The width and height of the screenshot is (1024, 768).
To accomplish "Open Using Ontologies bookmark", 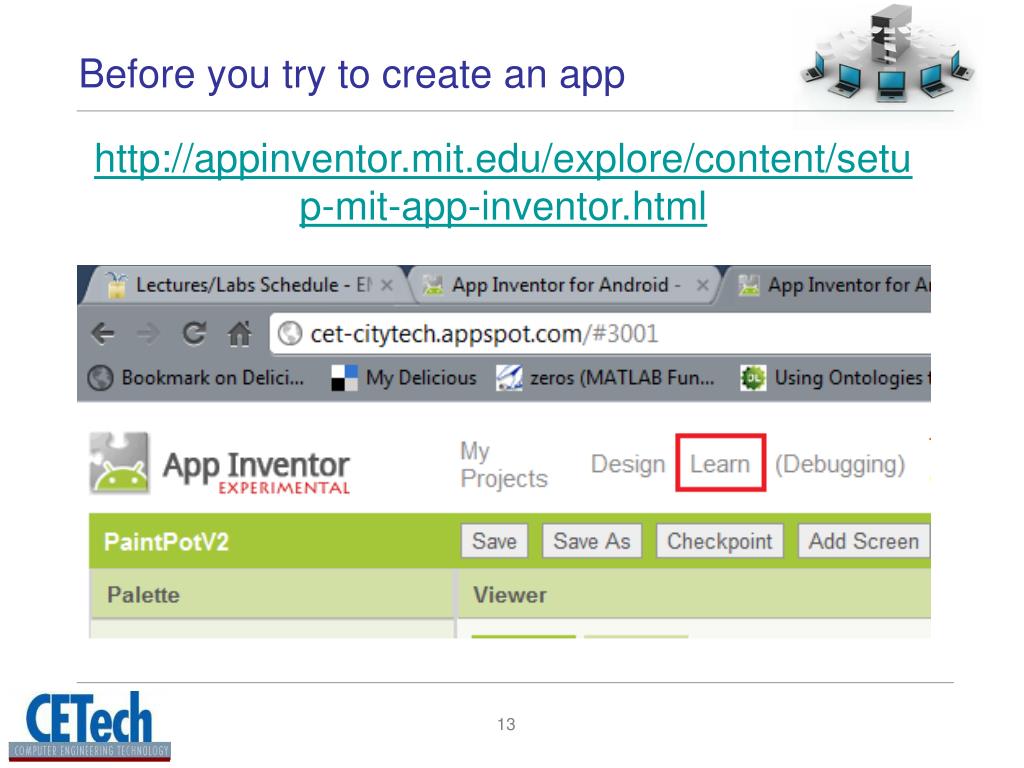I will [x=835, y=377].
